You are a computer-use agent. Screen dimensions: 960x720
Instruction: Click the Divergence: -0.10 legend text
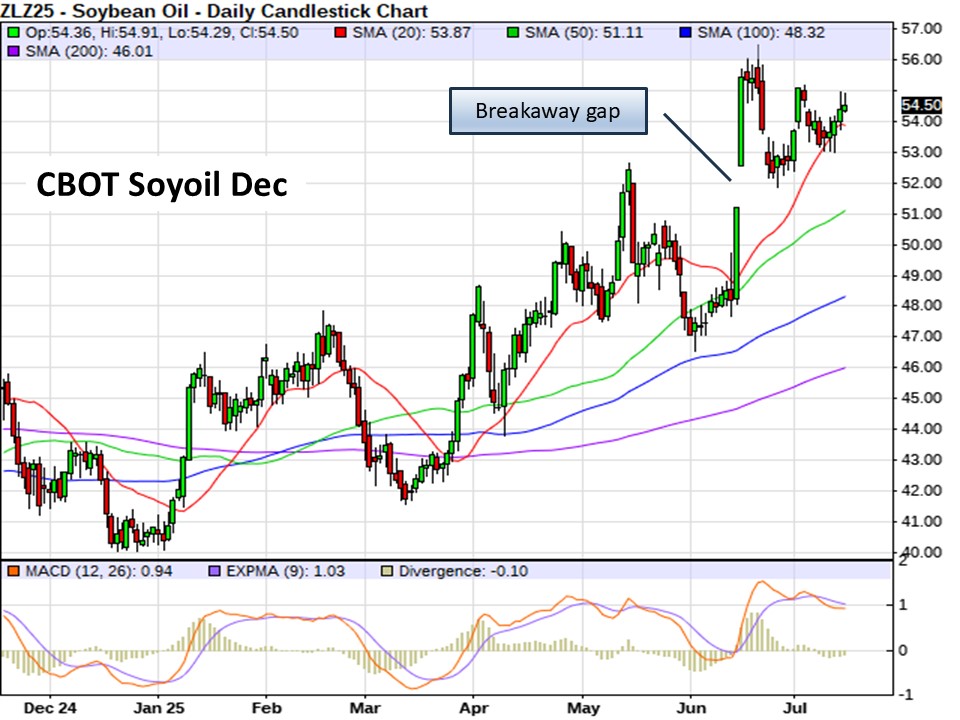click(463, 572)
